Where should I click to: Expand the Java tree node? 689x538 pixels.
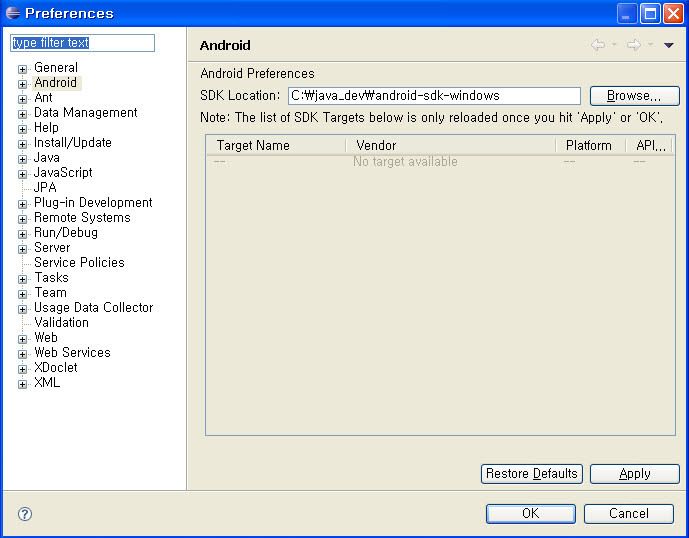pyautogui.click(x=22, y=159)
